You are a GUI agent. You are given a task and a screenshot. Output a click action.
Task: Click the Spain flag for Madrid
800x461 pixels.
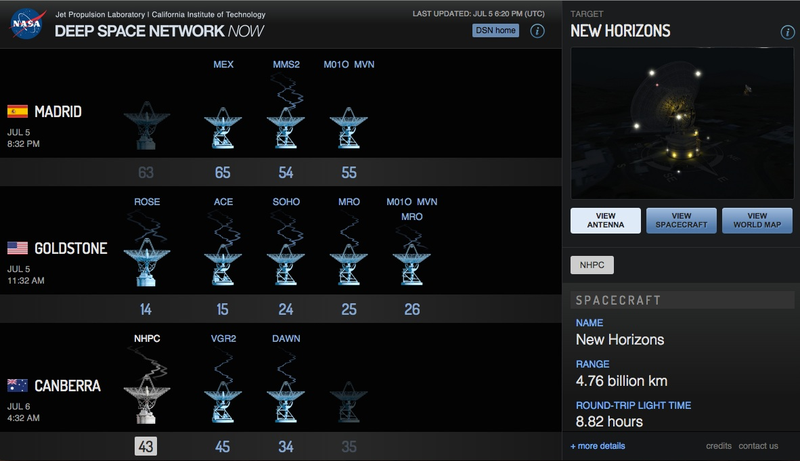coord(17,111)
